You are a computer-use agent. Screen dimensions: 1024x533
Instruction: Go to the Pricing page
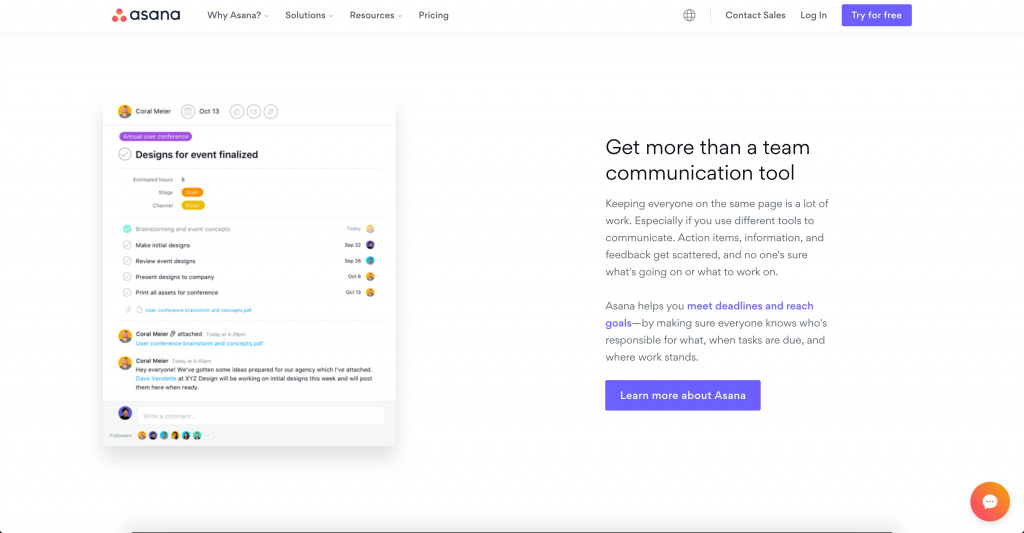point(433,15)
